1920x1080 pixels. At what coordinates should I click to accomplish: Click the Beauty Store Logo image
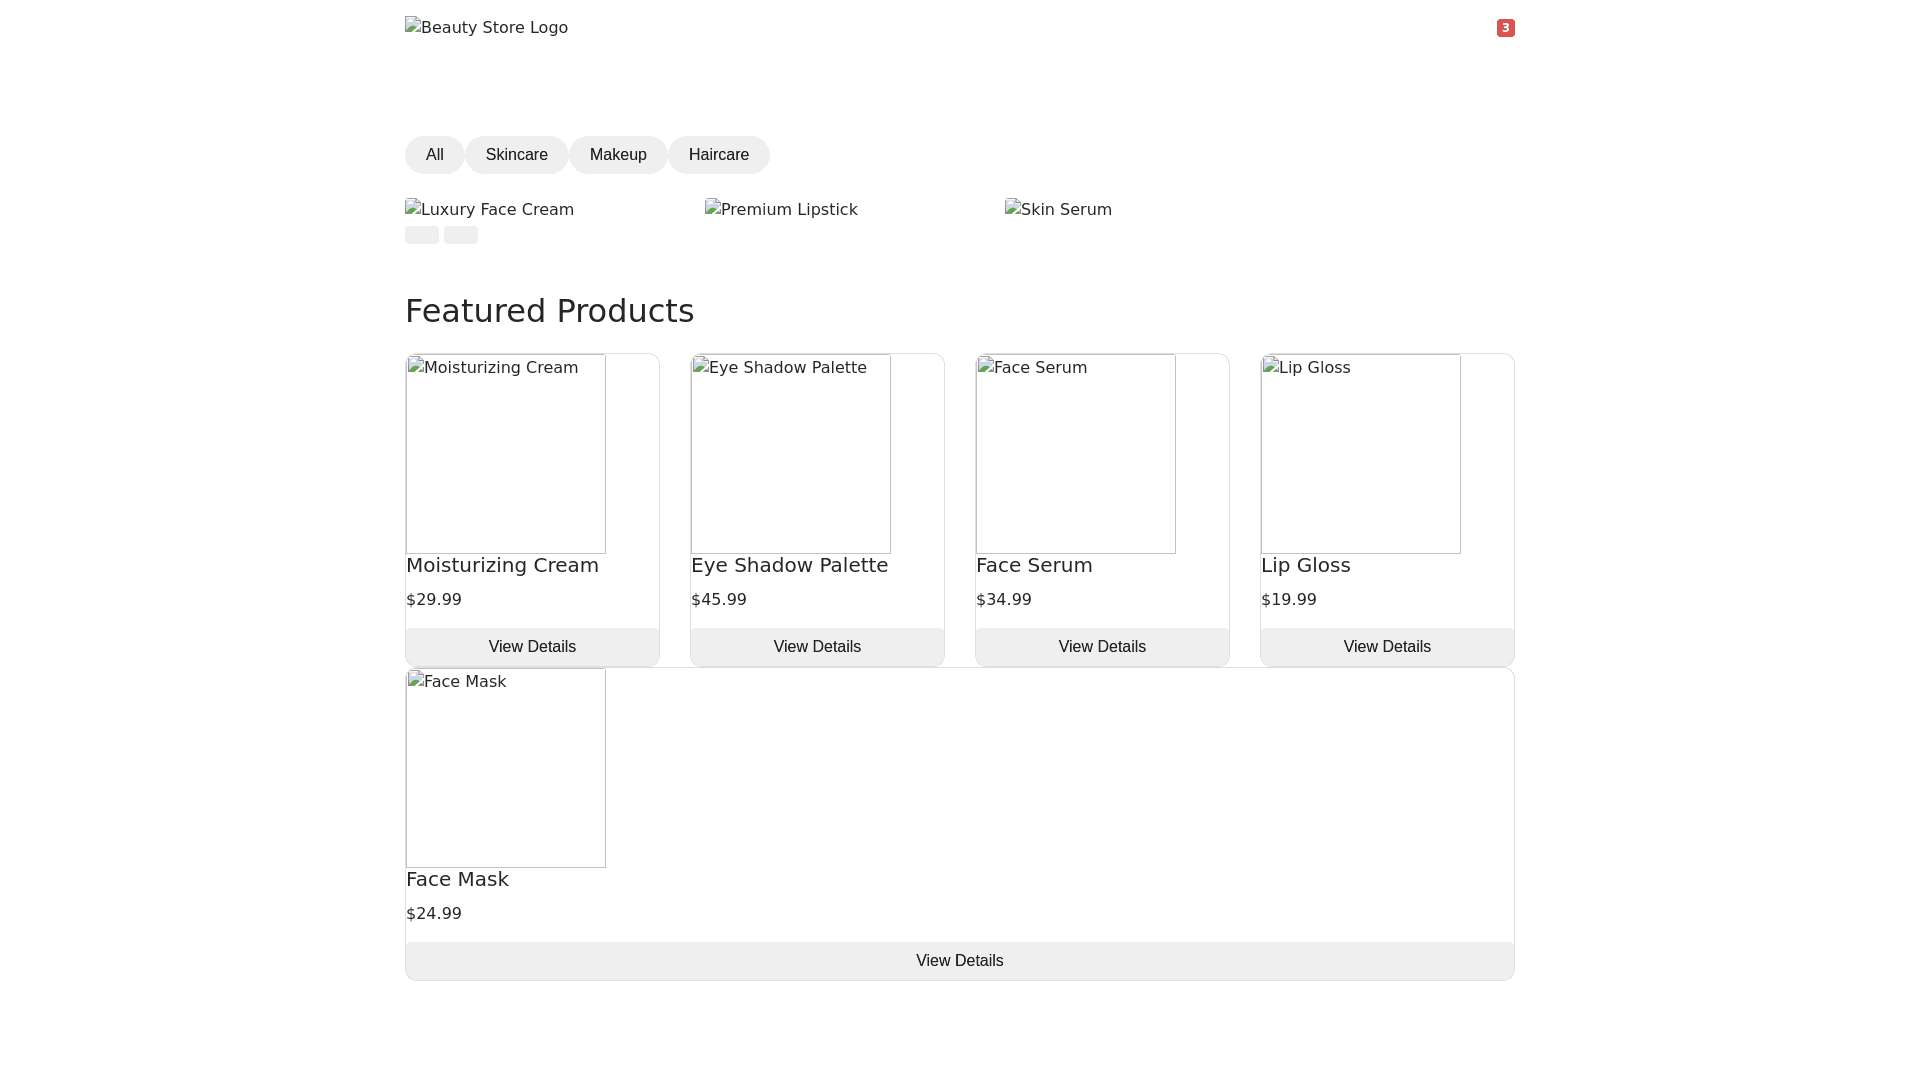tap(486, 28)
